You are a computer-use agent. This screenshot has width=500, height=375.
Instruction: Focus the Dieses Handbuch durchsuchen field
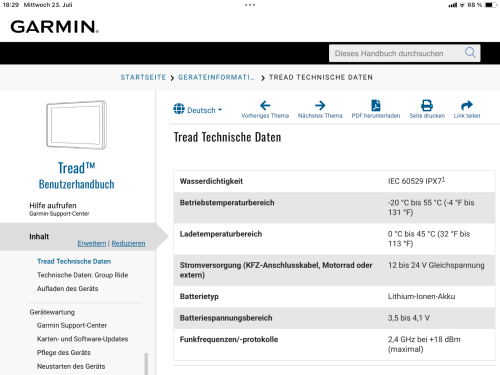click(397, 53)
